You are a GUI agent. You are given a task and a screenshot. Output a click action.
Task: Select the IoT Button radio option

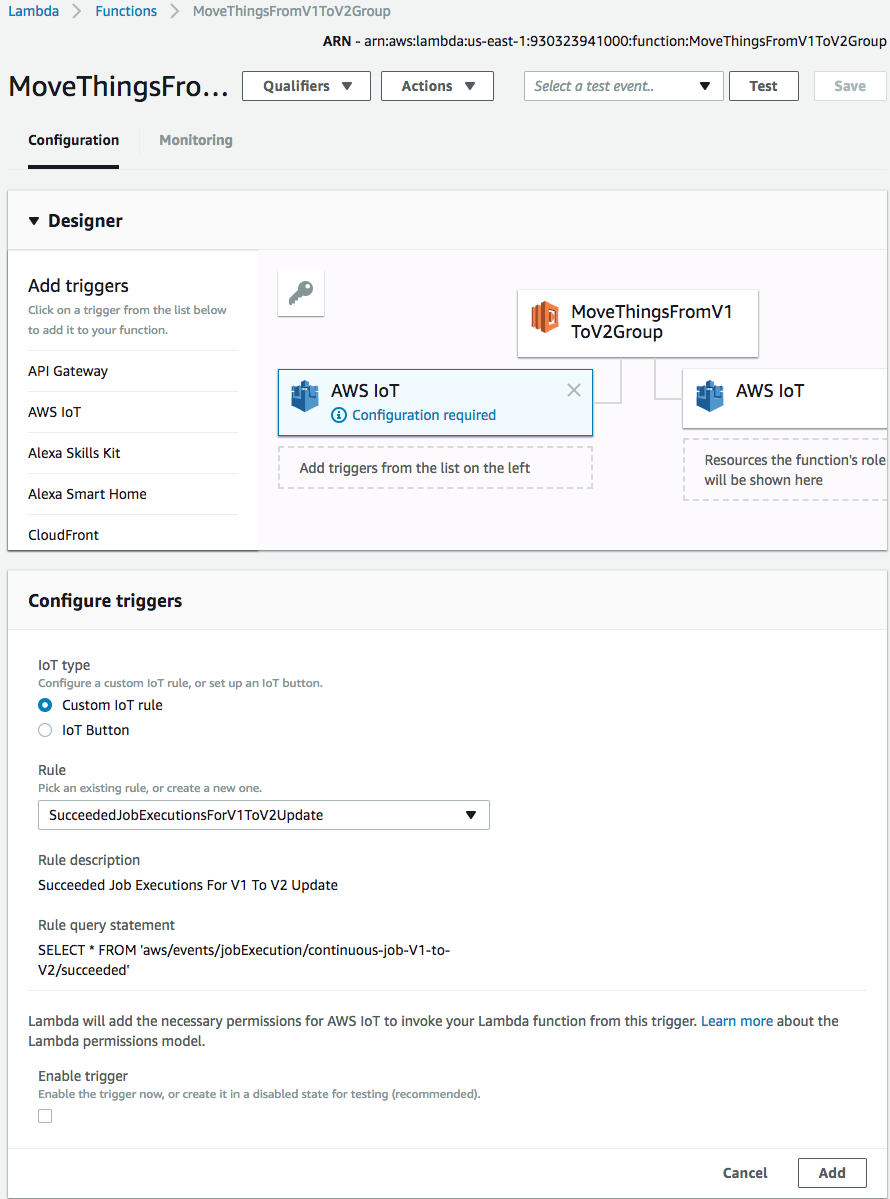point(45,730)
